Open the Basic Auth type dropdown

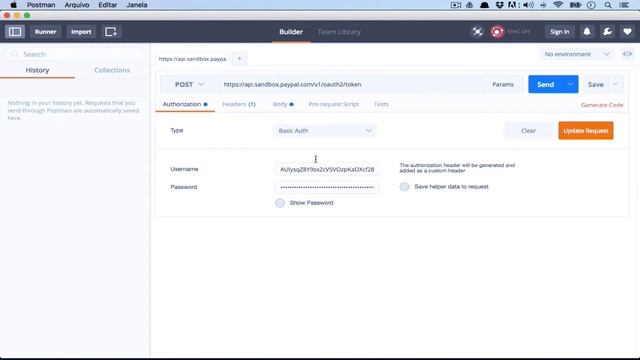(x=325, y=131)
